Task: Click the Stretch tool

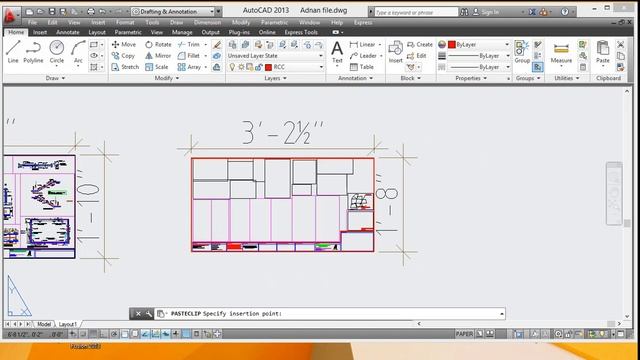Action: click(125, 67)
